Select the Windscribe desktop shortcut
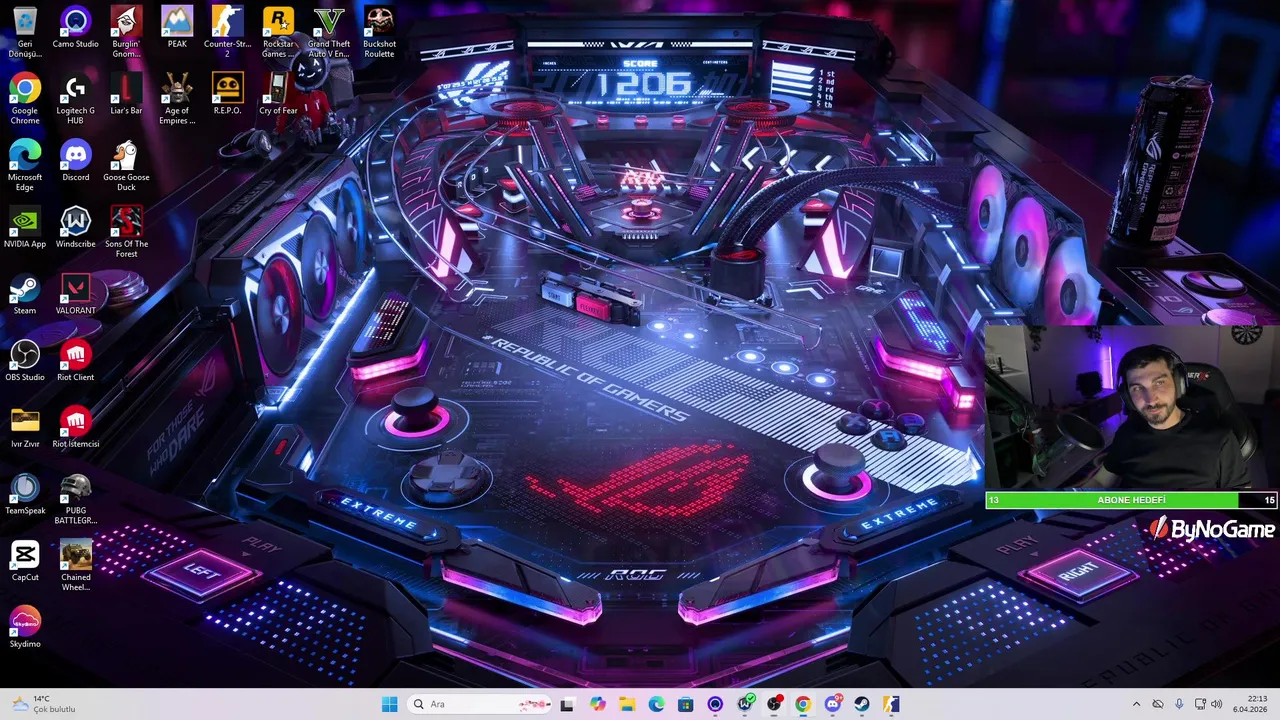 [x=75, y=228]
